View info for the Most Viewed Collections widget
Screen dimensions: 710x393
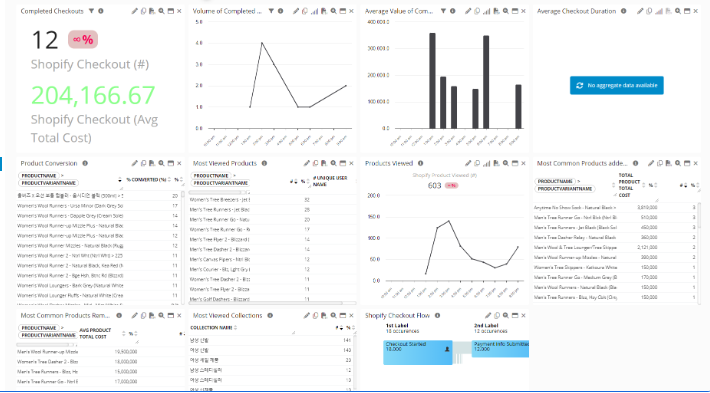click(270, 315)
